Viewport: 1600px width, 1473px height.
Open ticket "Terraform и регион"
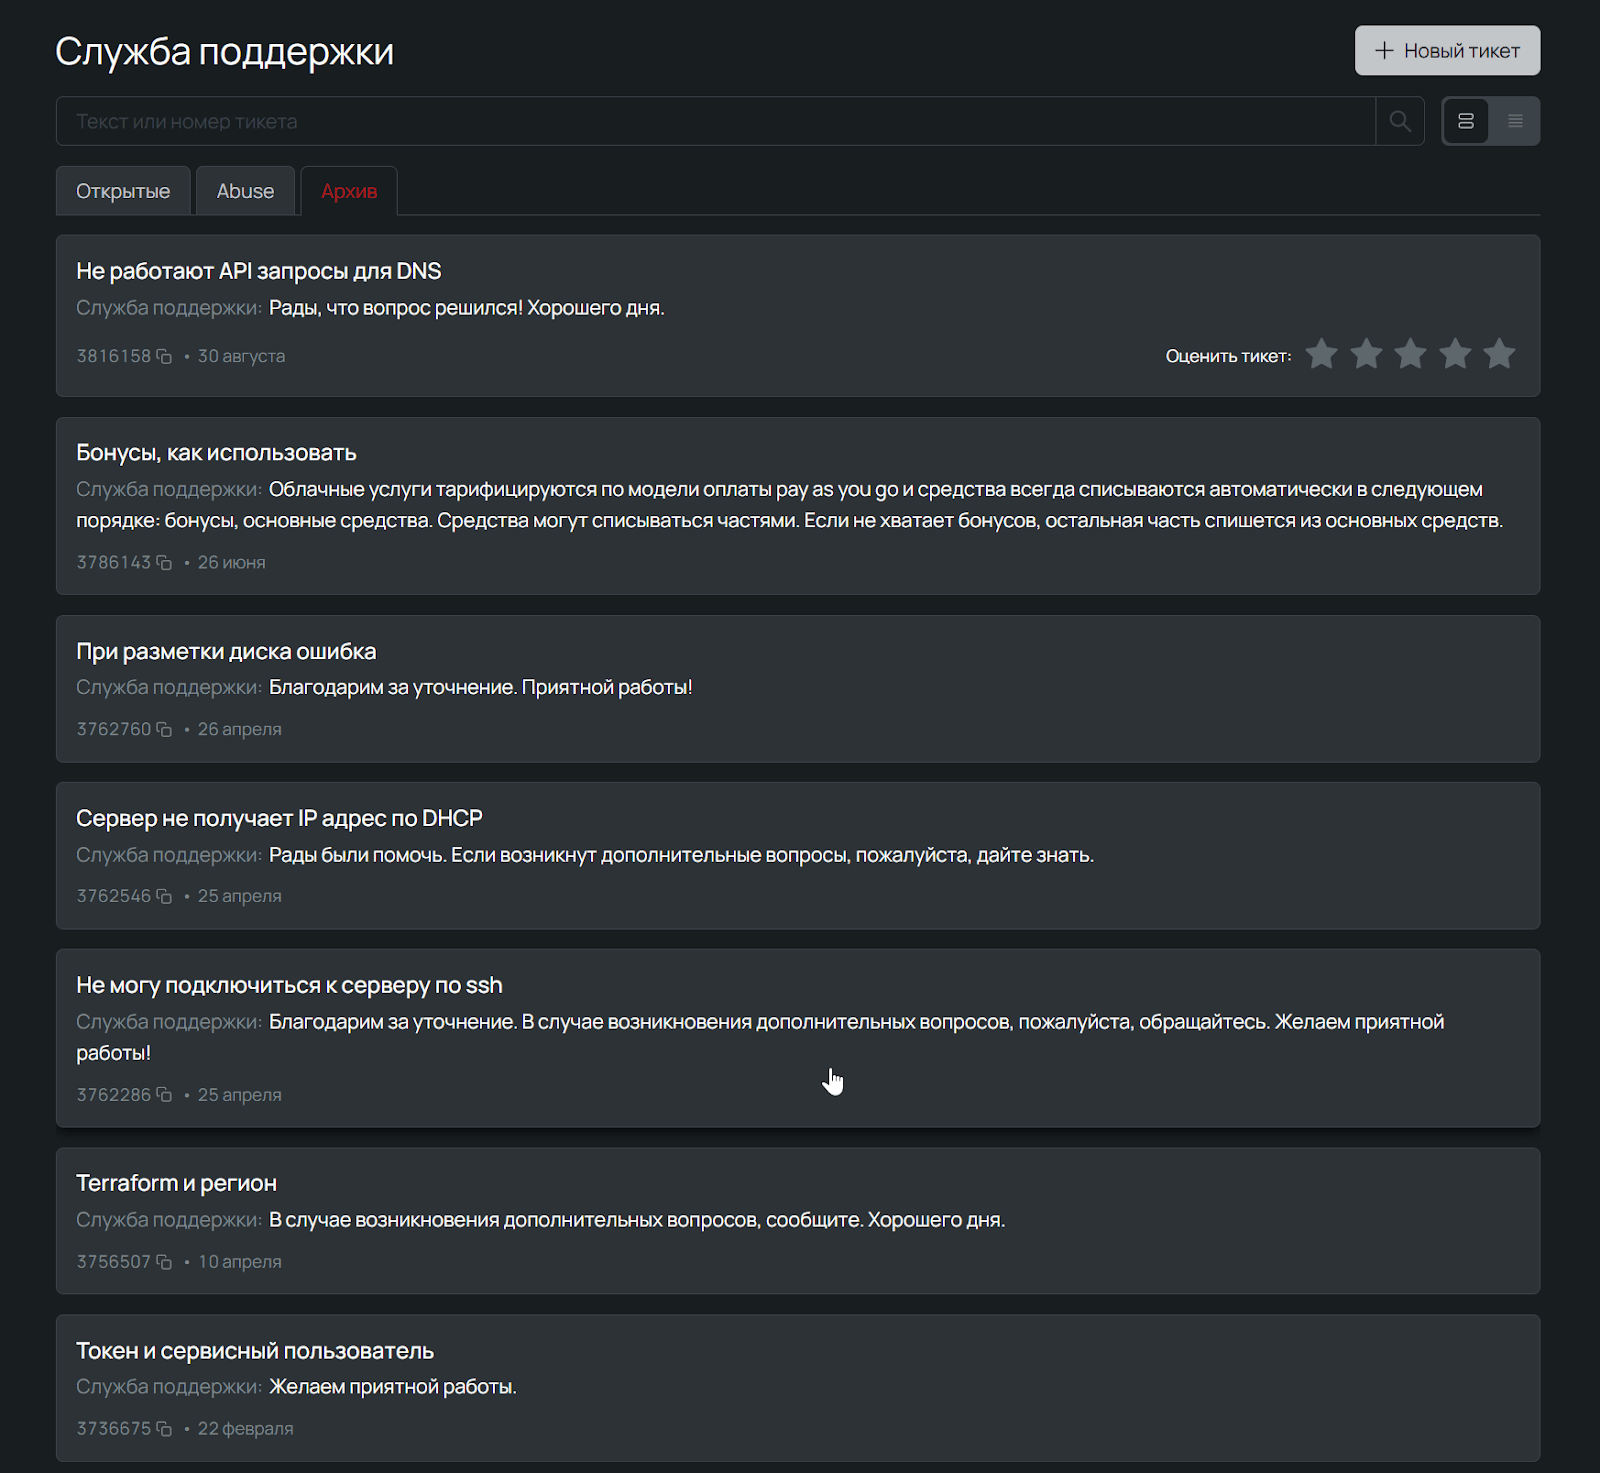pos(176,1183)
